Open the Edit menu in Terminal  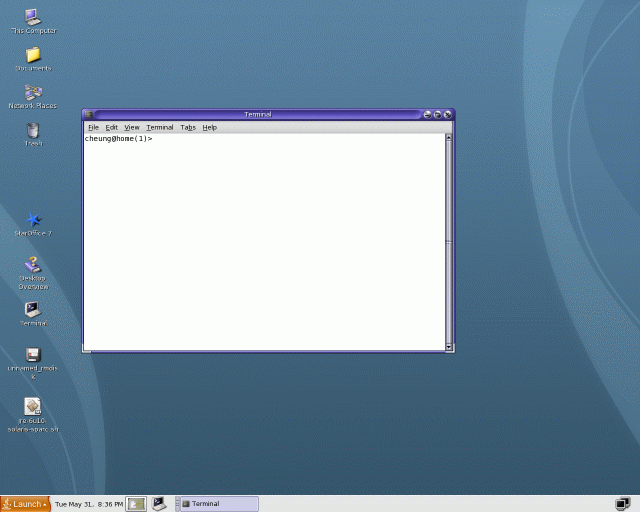tap(111, 127)
